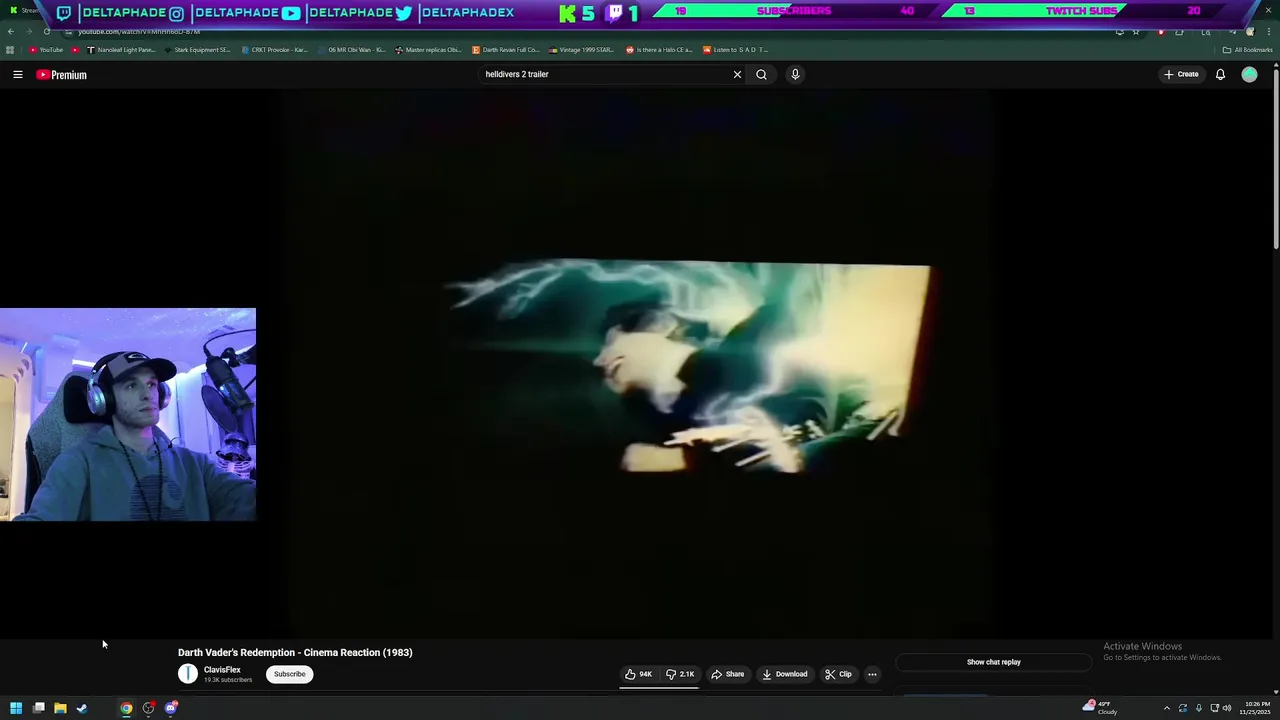Open more actions three-dot menu
1280x720 pixels.
click(872, 674)
